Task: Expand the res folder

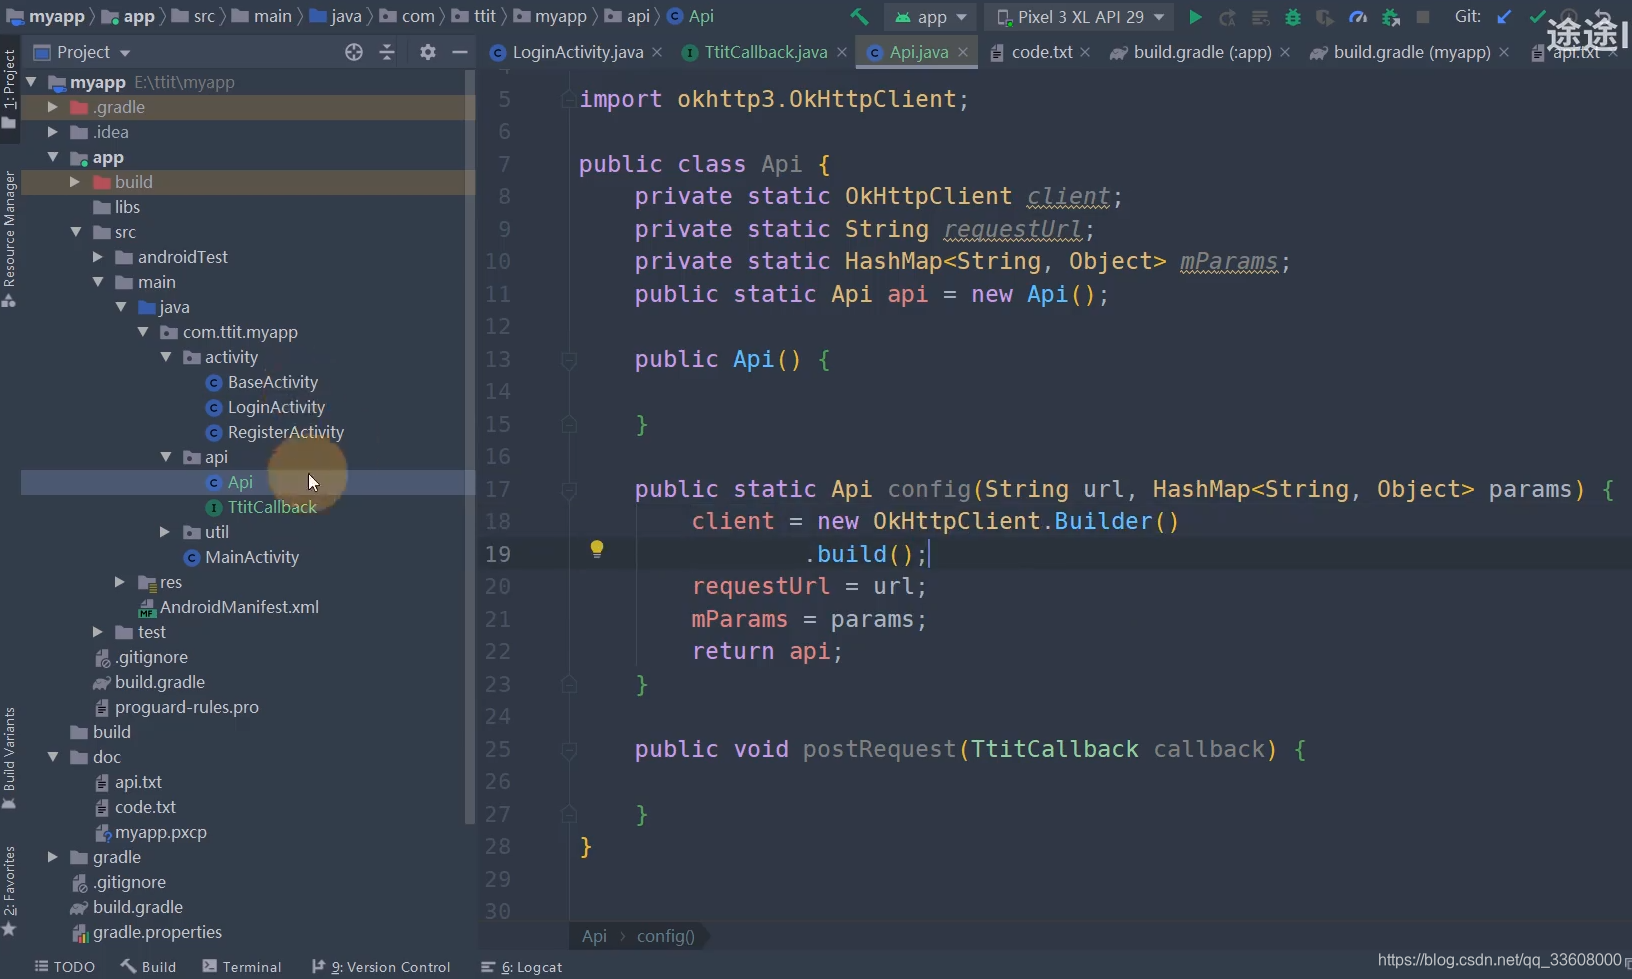Action: [120, 582]
